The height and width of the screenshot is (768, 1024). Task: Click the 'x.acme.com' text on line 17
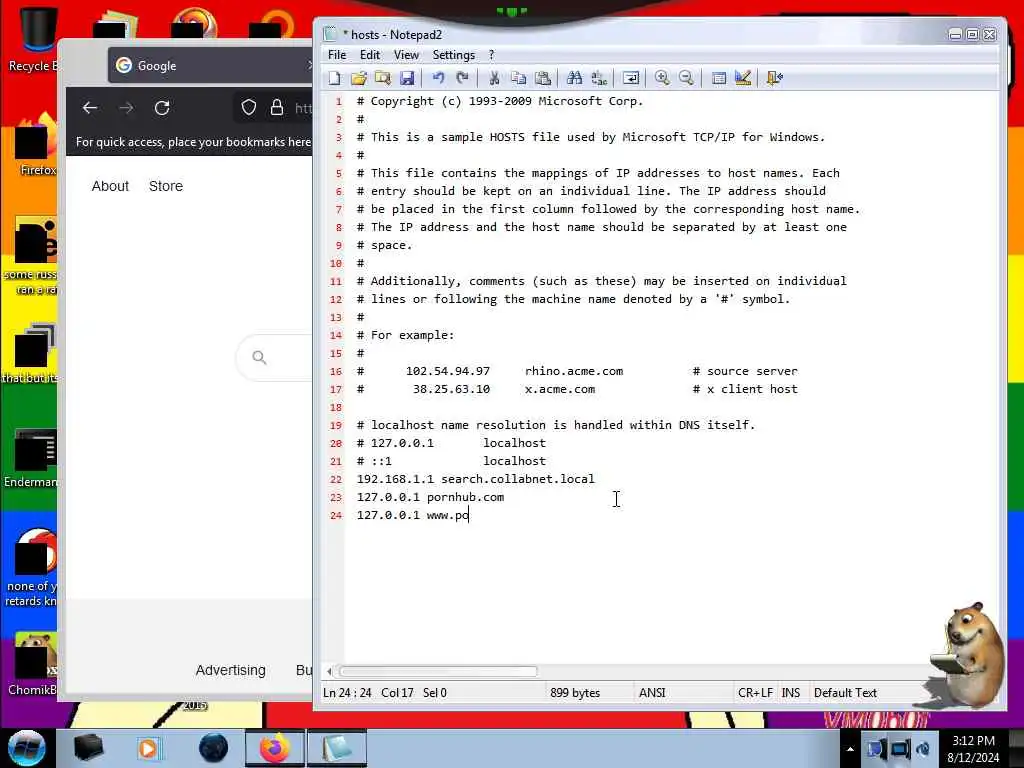[560, 389]
